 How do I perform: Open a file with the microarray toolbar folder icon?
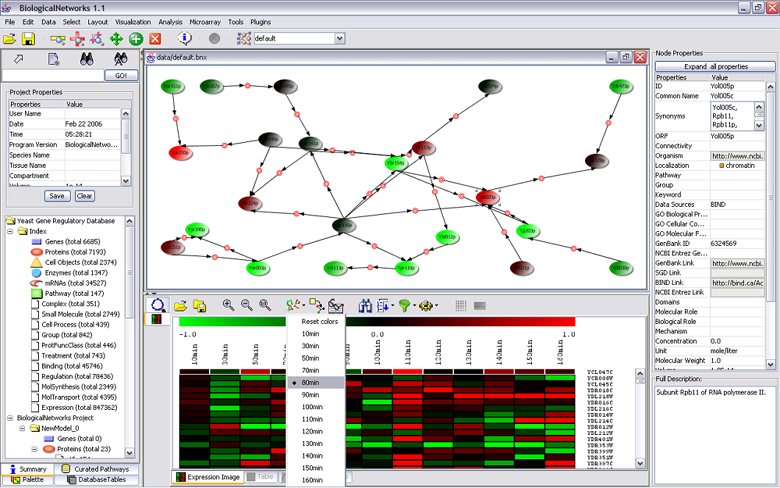(x=180, y=305)
